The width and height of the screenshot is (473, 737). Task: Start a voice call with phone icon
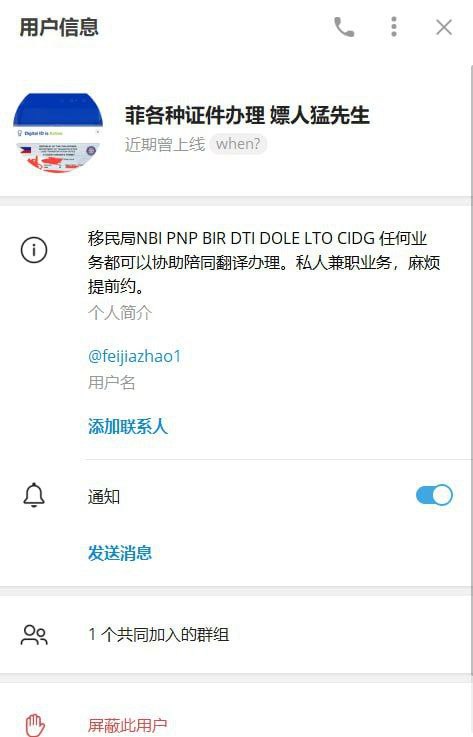344,27
